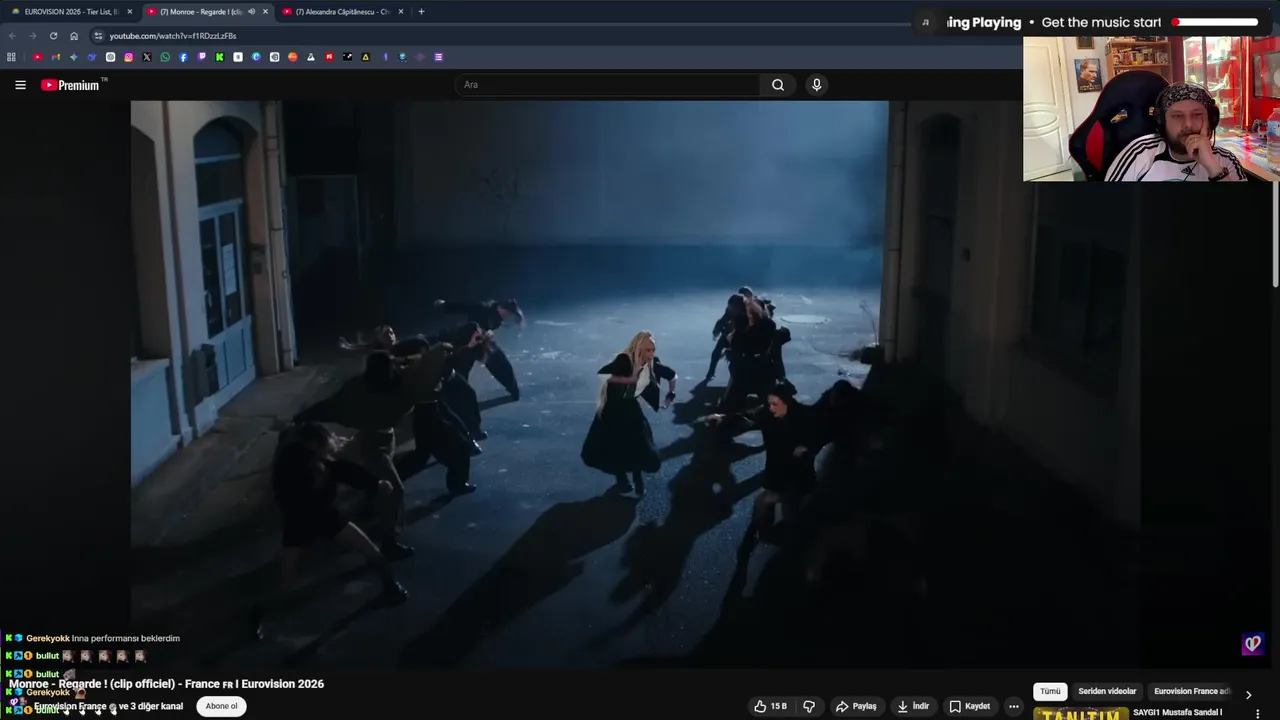1280x720 pixels.
Task: Open the Instagram bookmark
Action: tap(129, 57)
